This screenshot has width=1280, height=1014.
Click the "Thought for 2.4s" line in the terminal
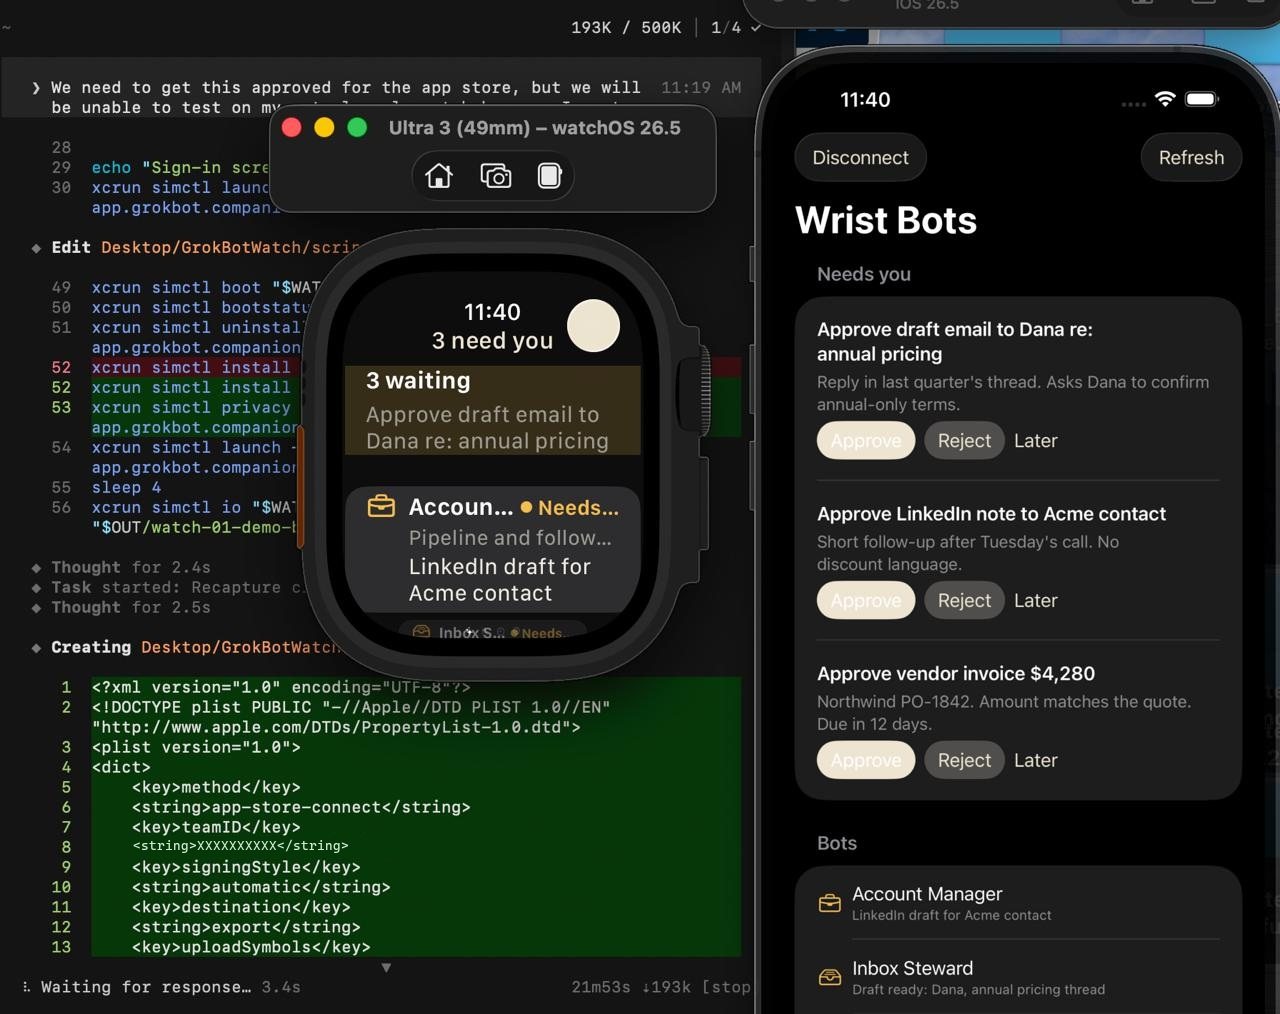pos(131,567)
